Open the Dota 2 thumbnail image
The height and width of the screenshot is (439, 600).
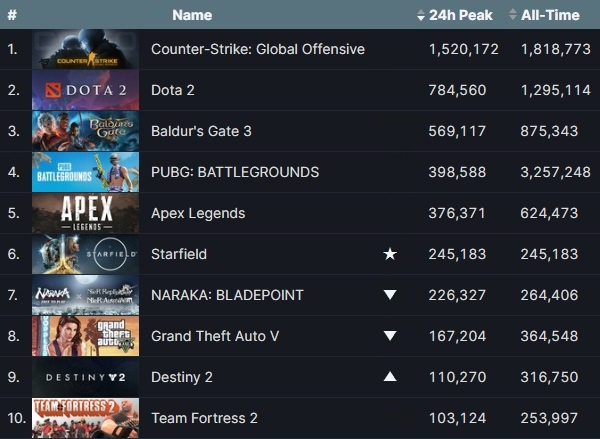pyautogui.click(x=85, y=90)
